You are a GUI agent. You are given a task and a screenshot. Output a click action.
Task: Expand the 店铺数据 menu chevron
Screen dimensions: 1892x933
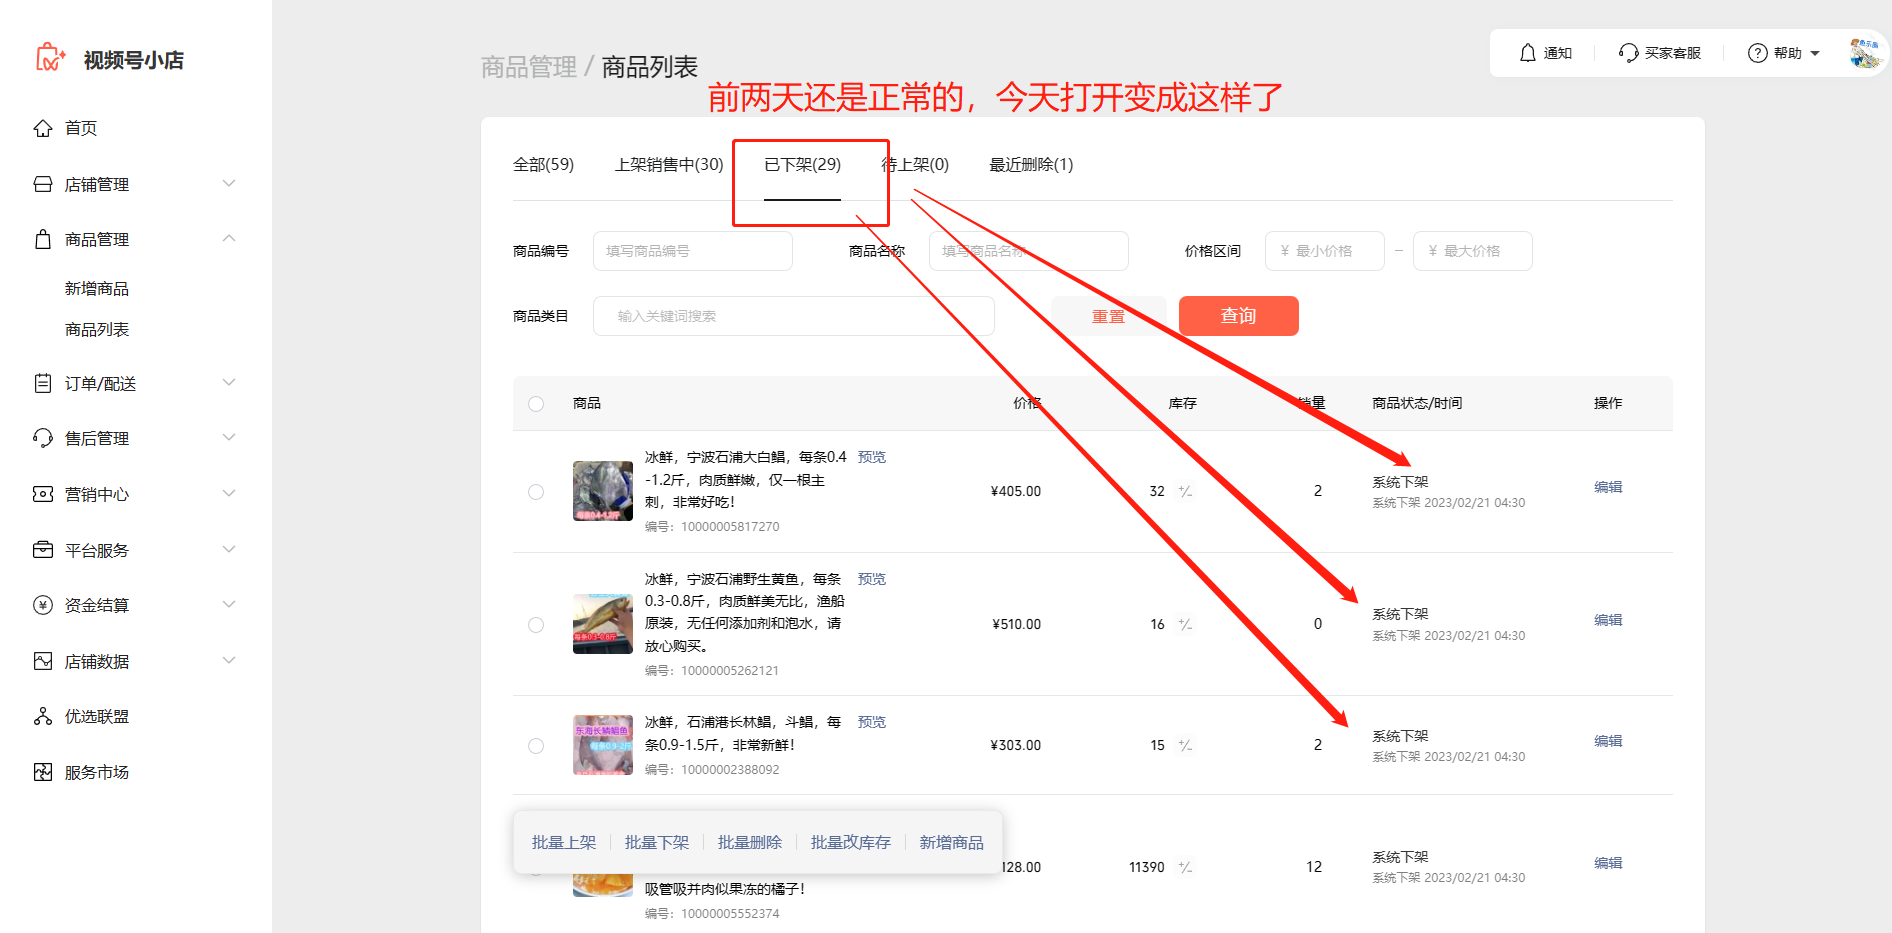click(229, 661)
